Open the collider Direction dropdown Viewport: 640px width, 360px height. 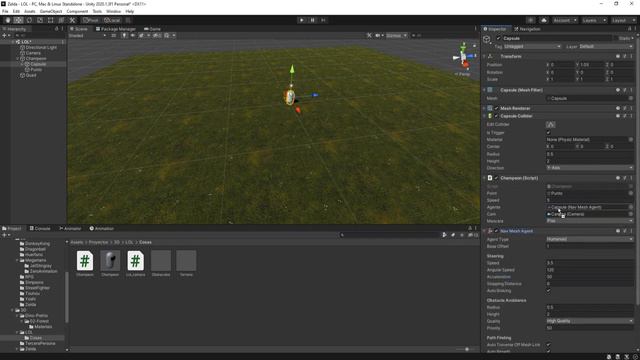coord(589,168)
